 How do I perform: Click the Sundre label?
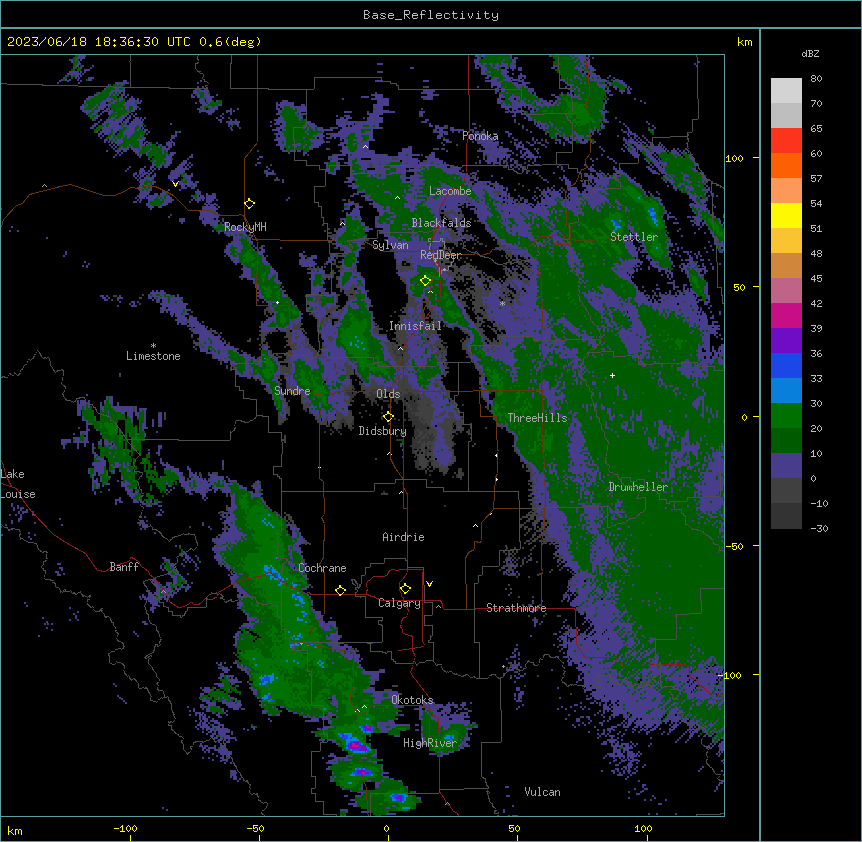292,391
